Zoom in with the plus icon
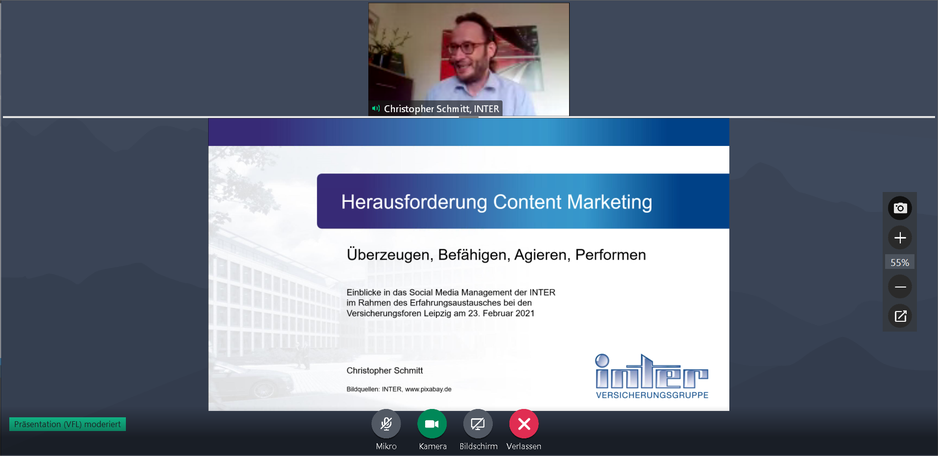Viewport: 938px width, 456px height. 900,238
